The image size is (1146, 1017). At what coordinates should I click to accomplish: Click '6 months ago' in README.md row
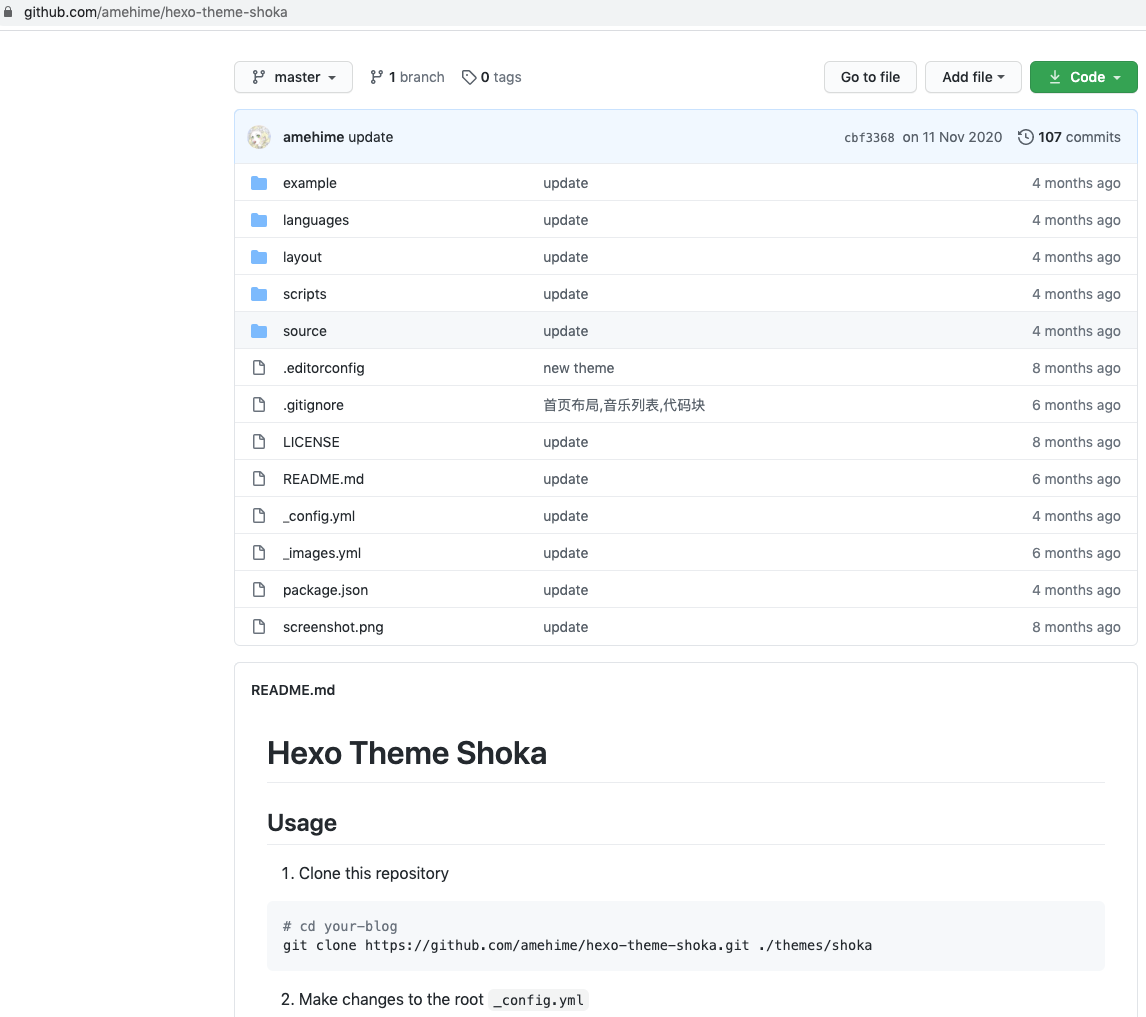1076,479
